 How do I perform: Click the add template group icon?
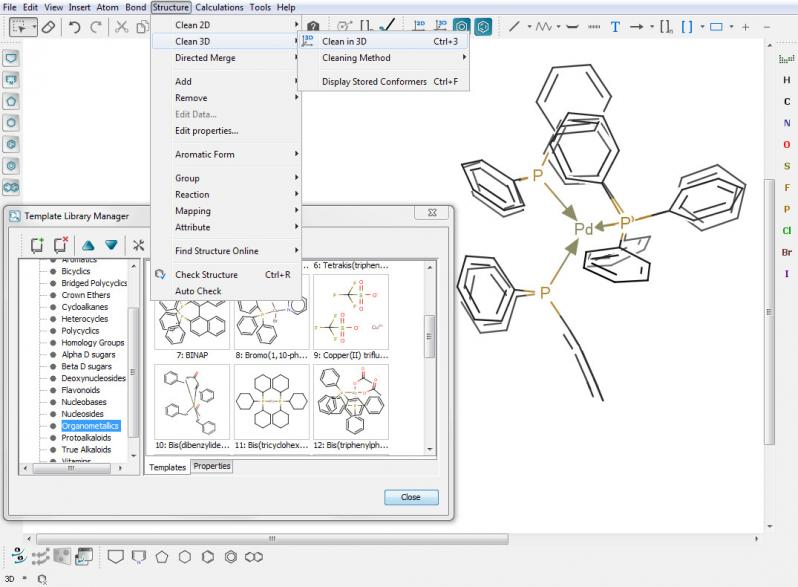pos(37,245)
